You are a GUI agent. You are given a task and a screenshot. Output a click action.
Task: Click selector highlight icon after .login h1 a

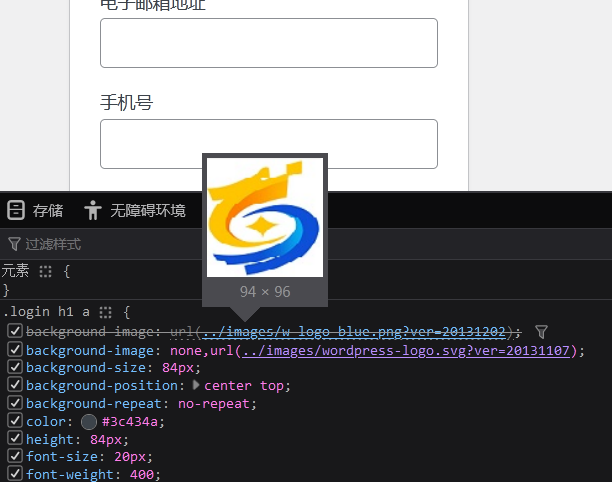click(x=105, y=312)
